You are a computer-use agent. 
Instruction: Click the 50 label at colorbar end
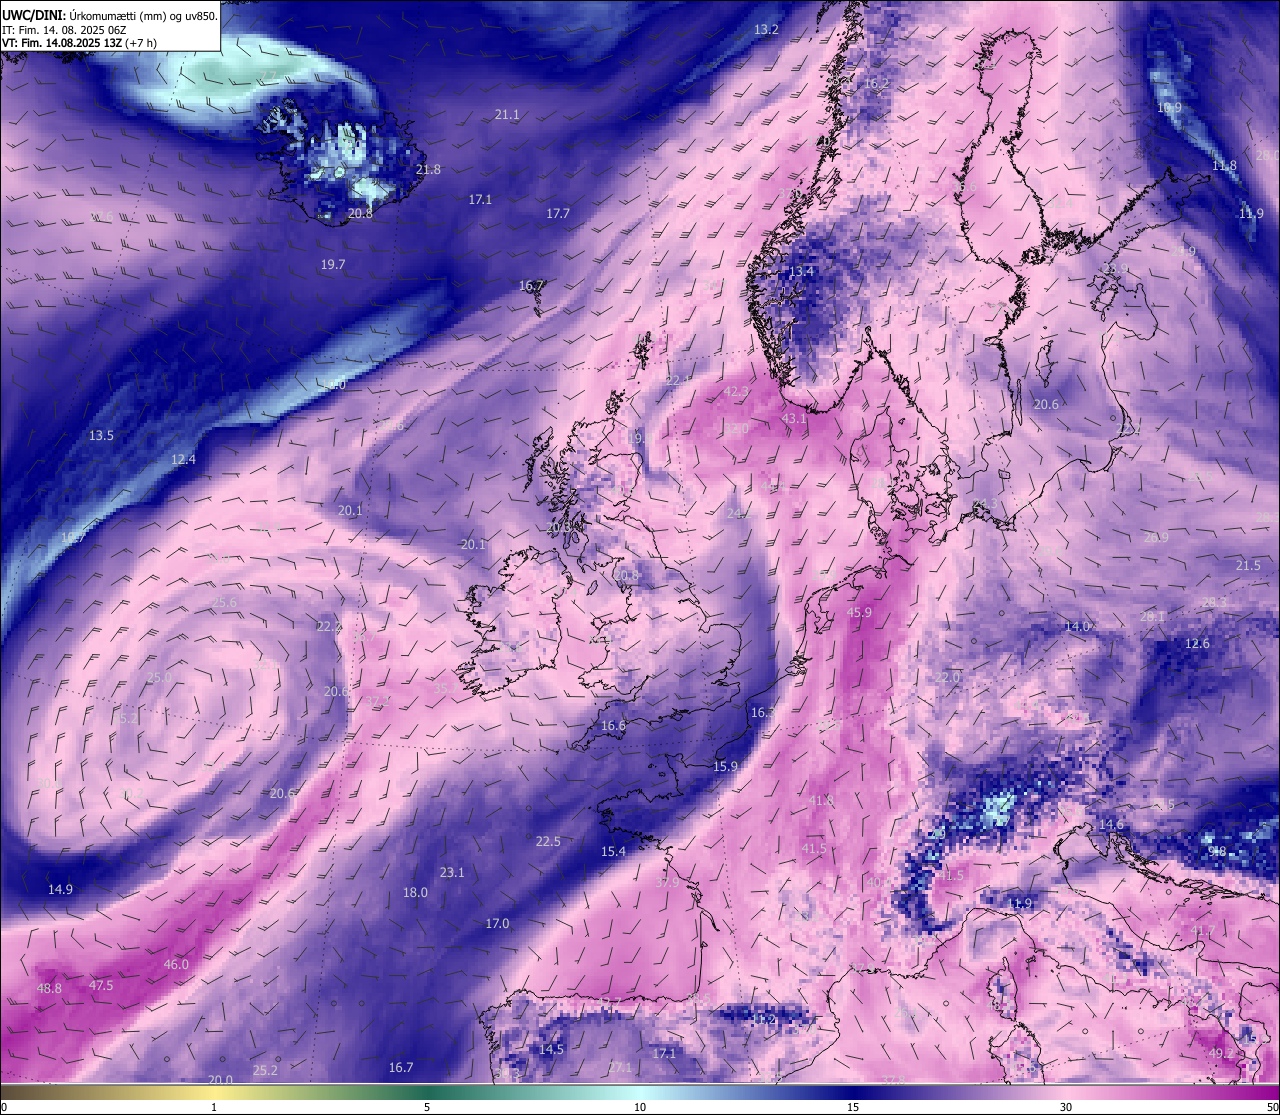1272,1107
